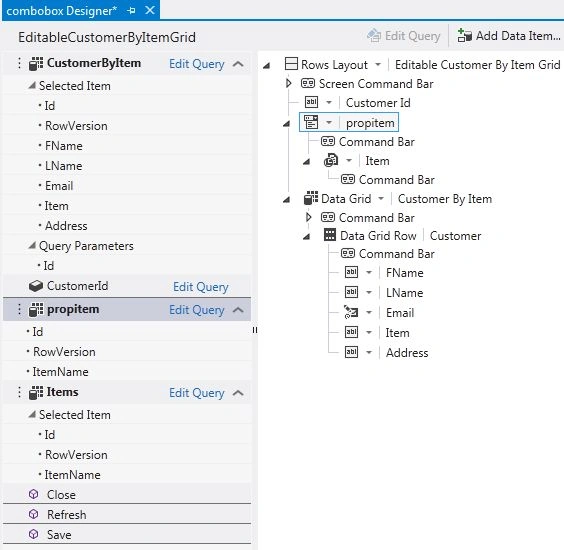Click drag handle dots beside CustomerByItem
Viewport: 564px width, 550px height.
tap(19, 64)
